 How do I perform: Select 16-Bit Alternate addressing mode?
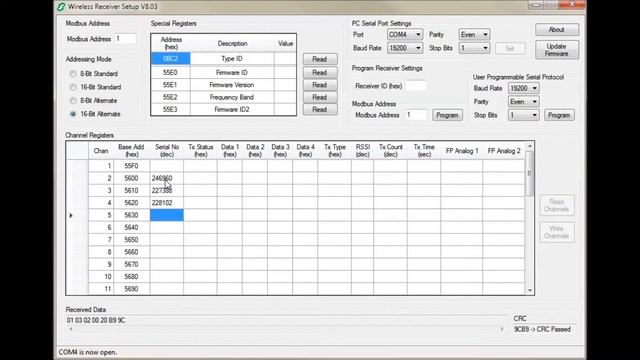(x=73, y=114)
